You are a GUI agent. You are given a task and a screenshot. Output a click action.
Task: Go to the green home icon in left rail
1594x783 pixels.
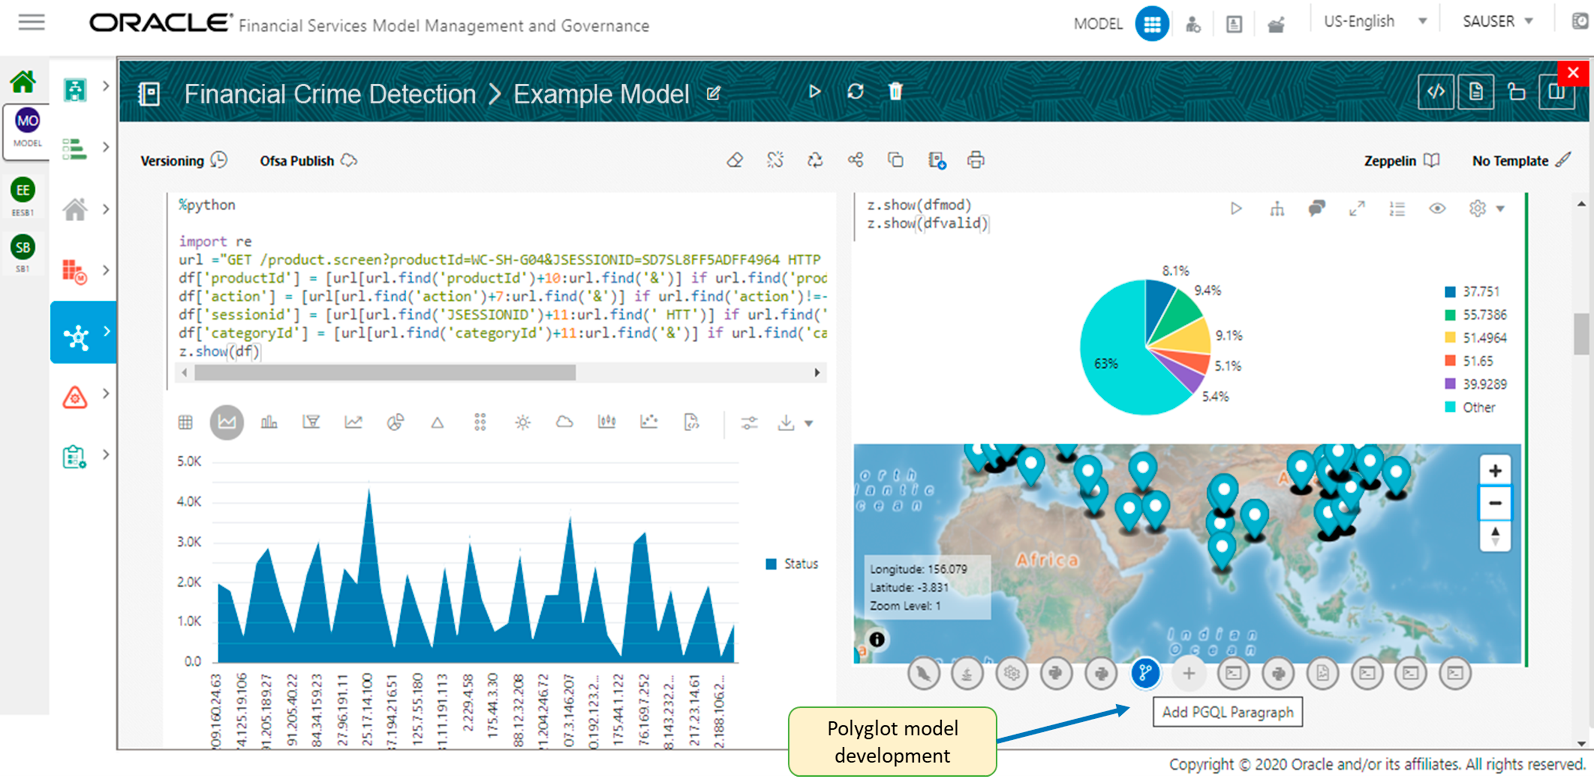23,81
